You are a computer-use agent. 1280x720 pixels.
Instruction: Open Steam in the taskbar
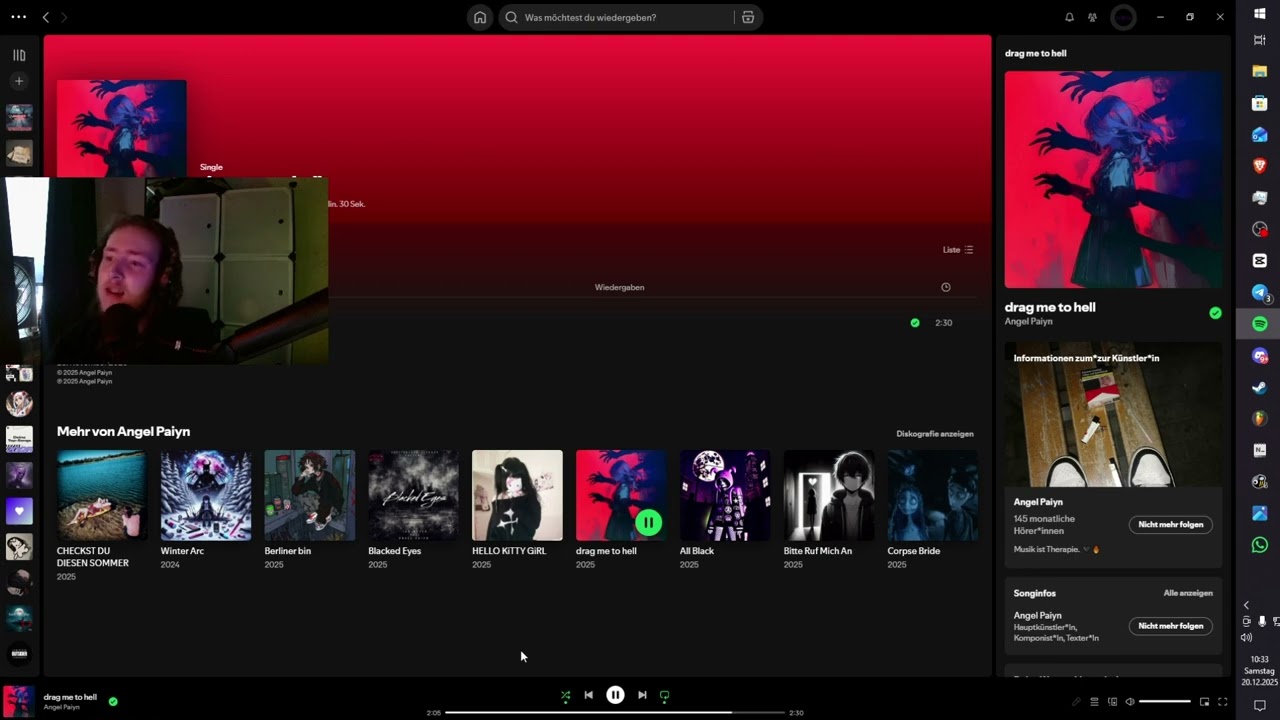(1260, 387)
